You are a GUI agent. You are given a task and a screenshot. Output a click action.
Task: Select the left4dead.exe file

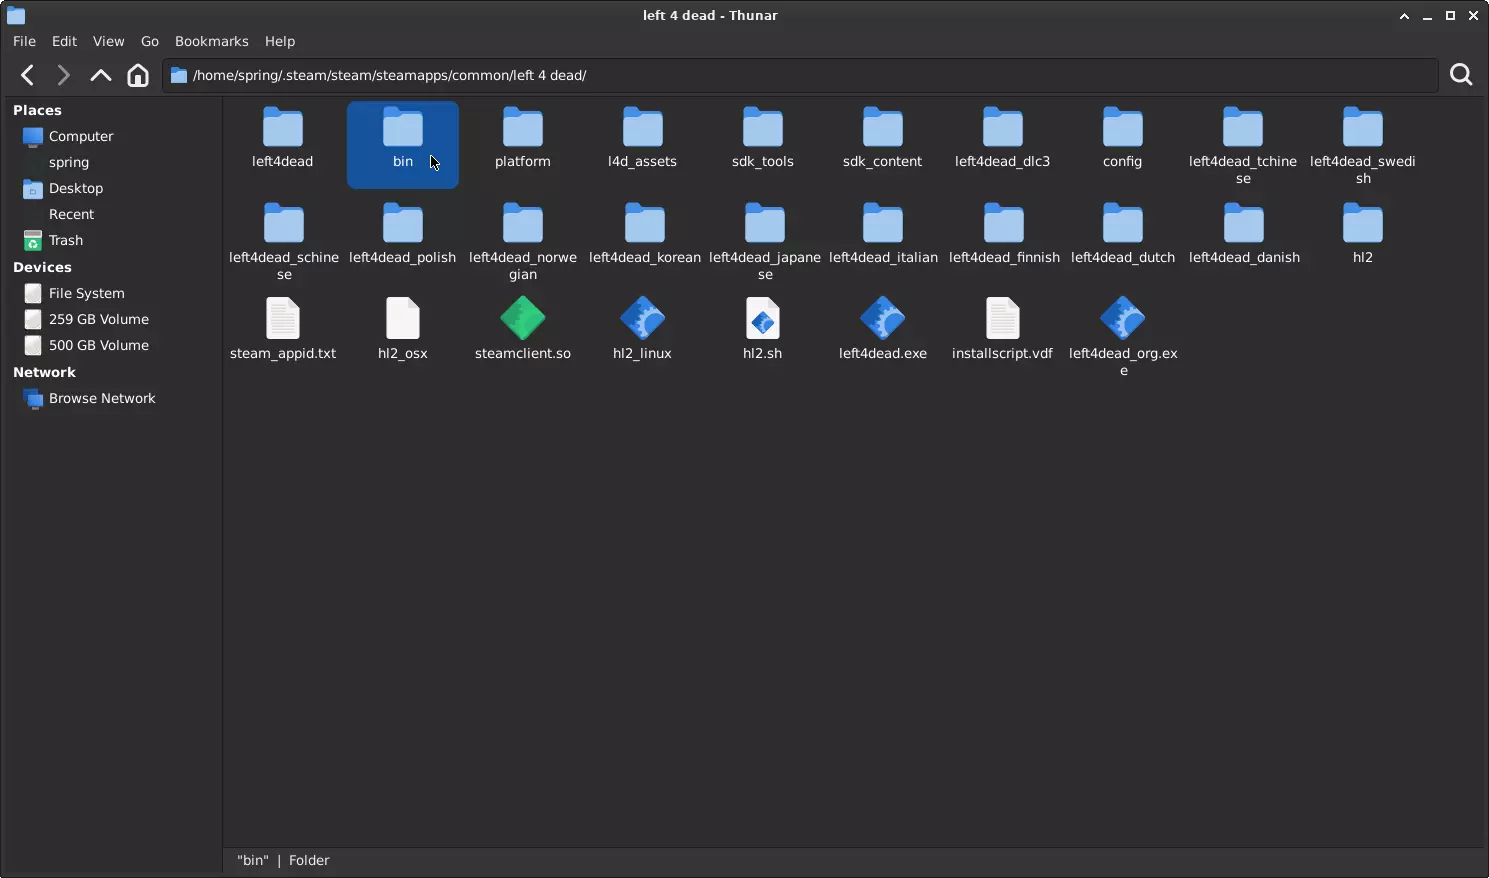[x=883, y=330]
